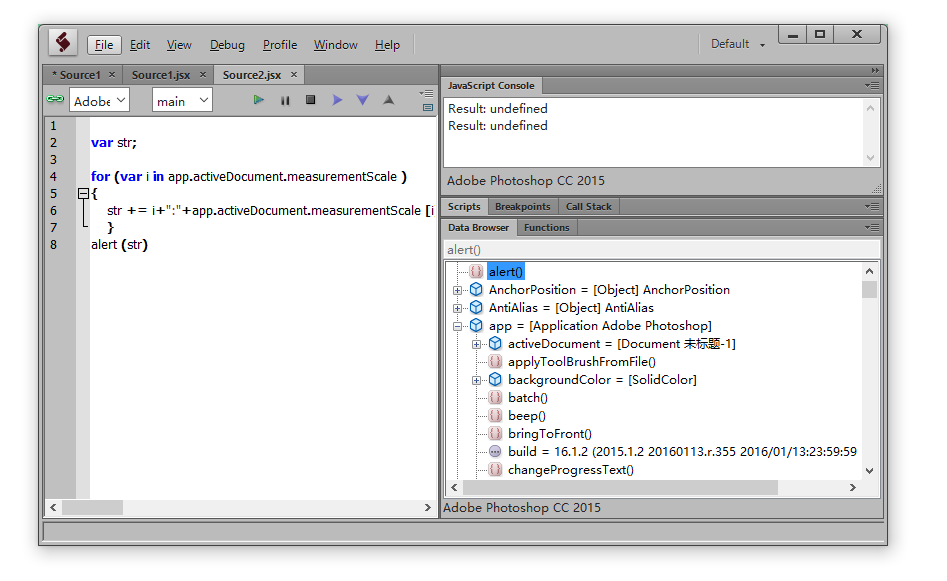Switch to the Call Stack tab
The image size is (947, 581).
click(x=589, y=207)
